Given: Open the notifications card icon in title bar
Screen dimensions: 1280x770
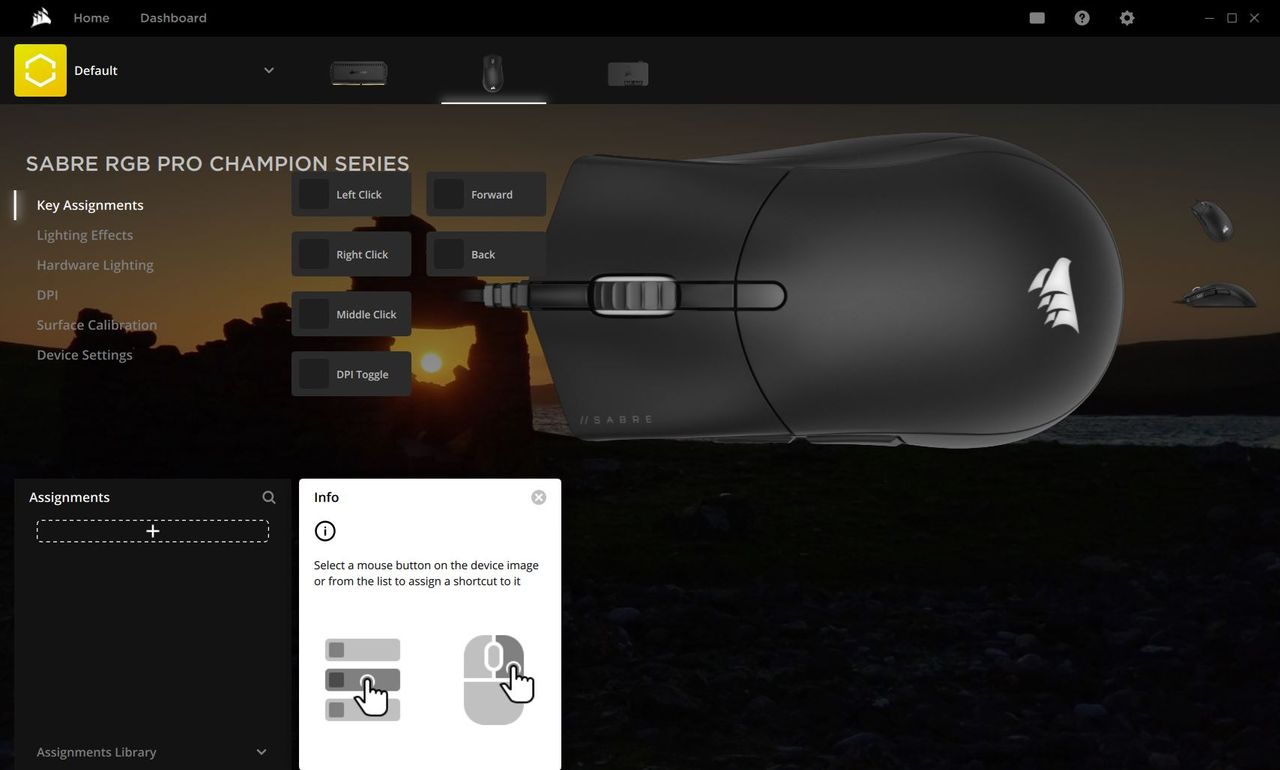Looking at the screenshot, I should (x=1037, y=18).
